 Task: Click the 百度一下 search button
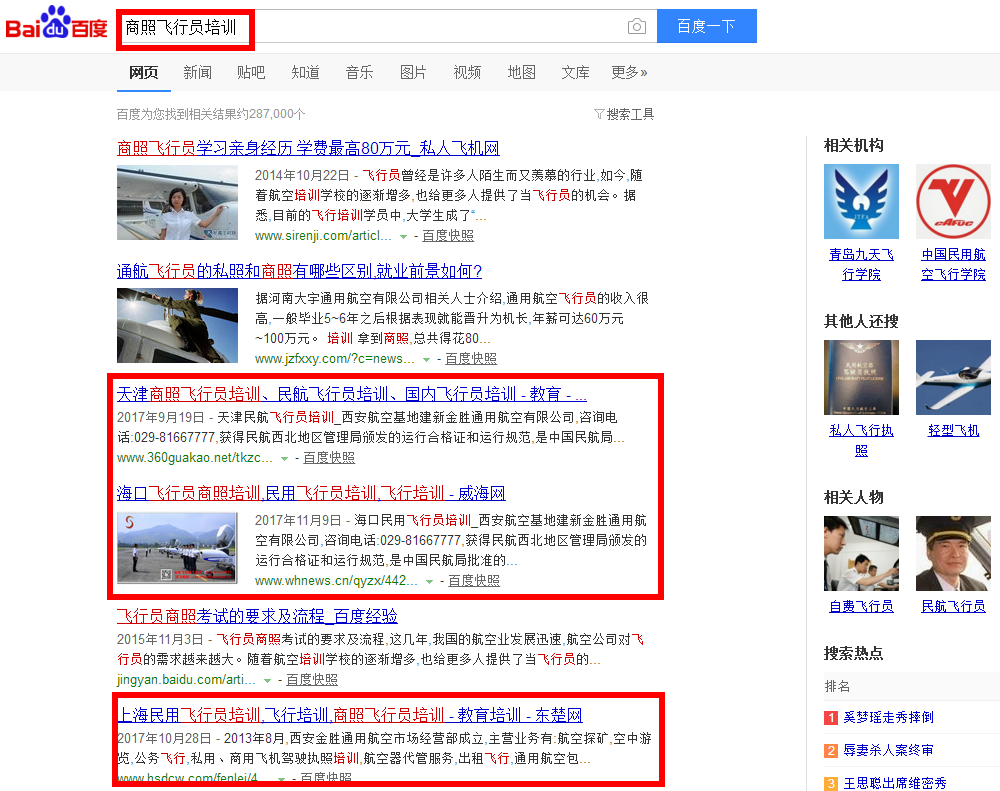[x=707, y=26]
